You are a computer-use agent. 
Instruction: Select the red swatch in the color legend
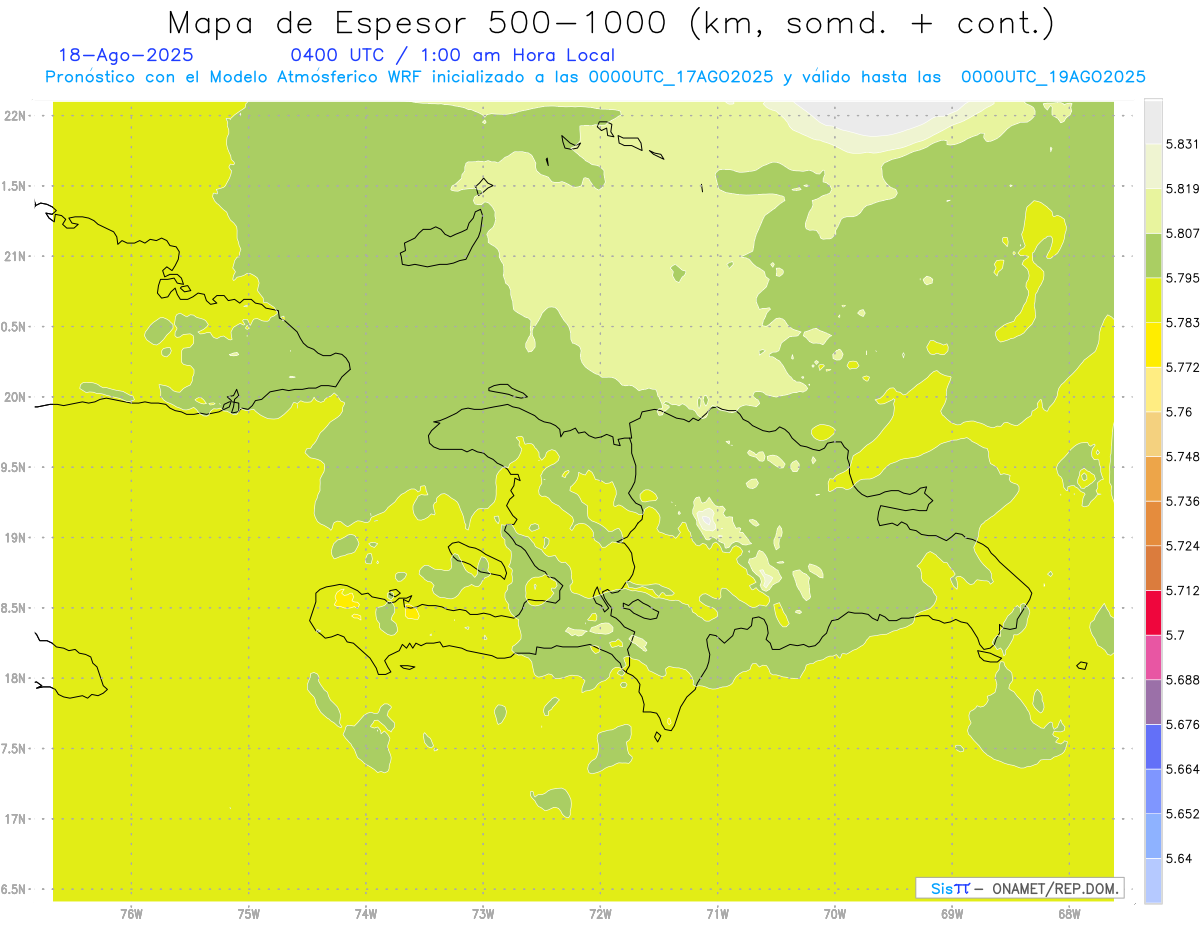(1152, 612)
